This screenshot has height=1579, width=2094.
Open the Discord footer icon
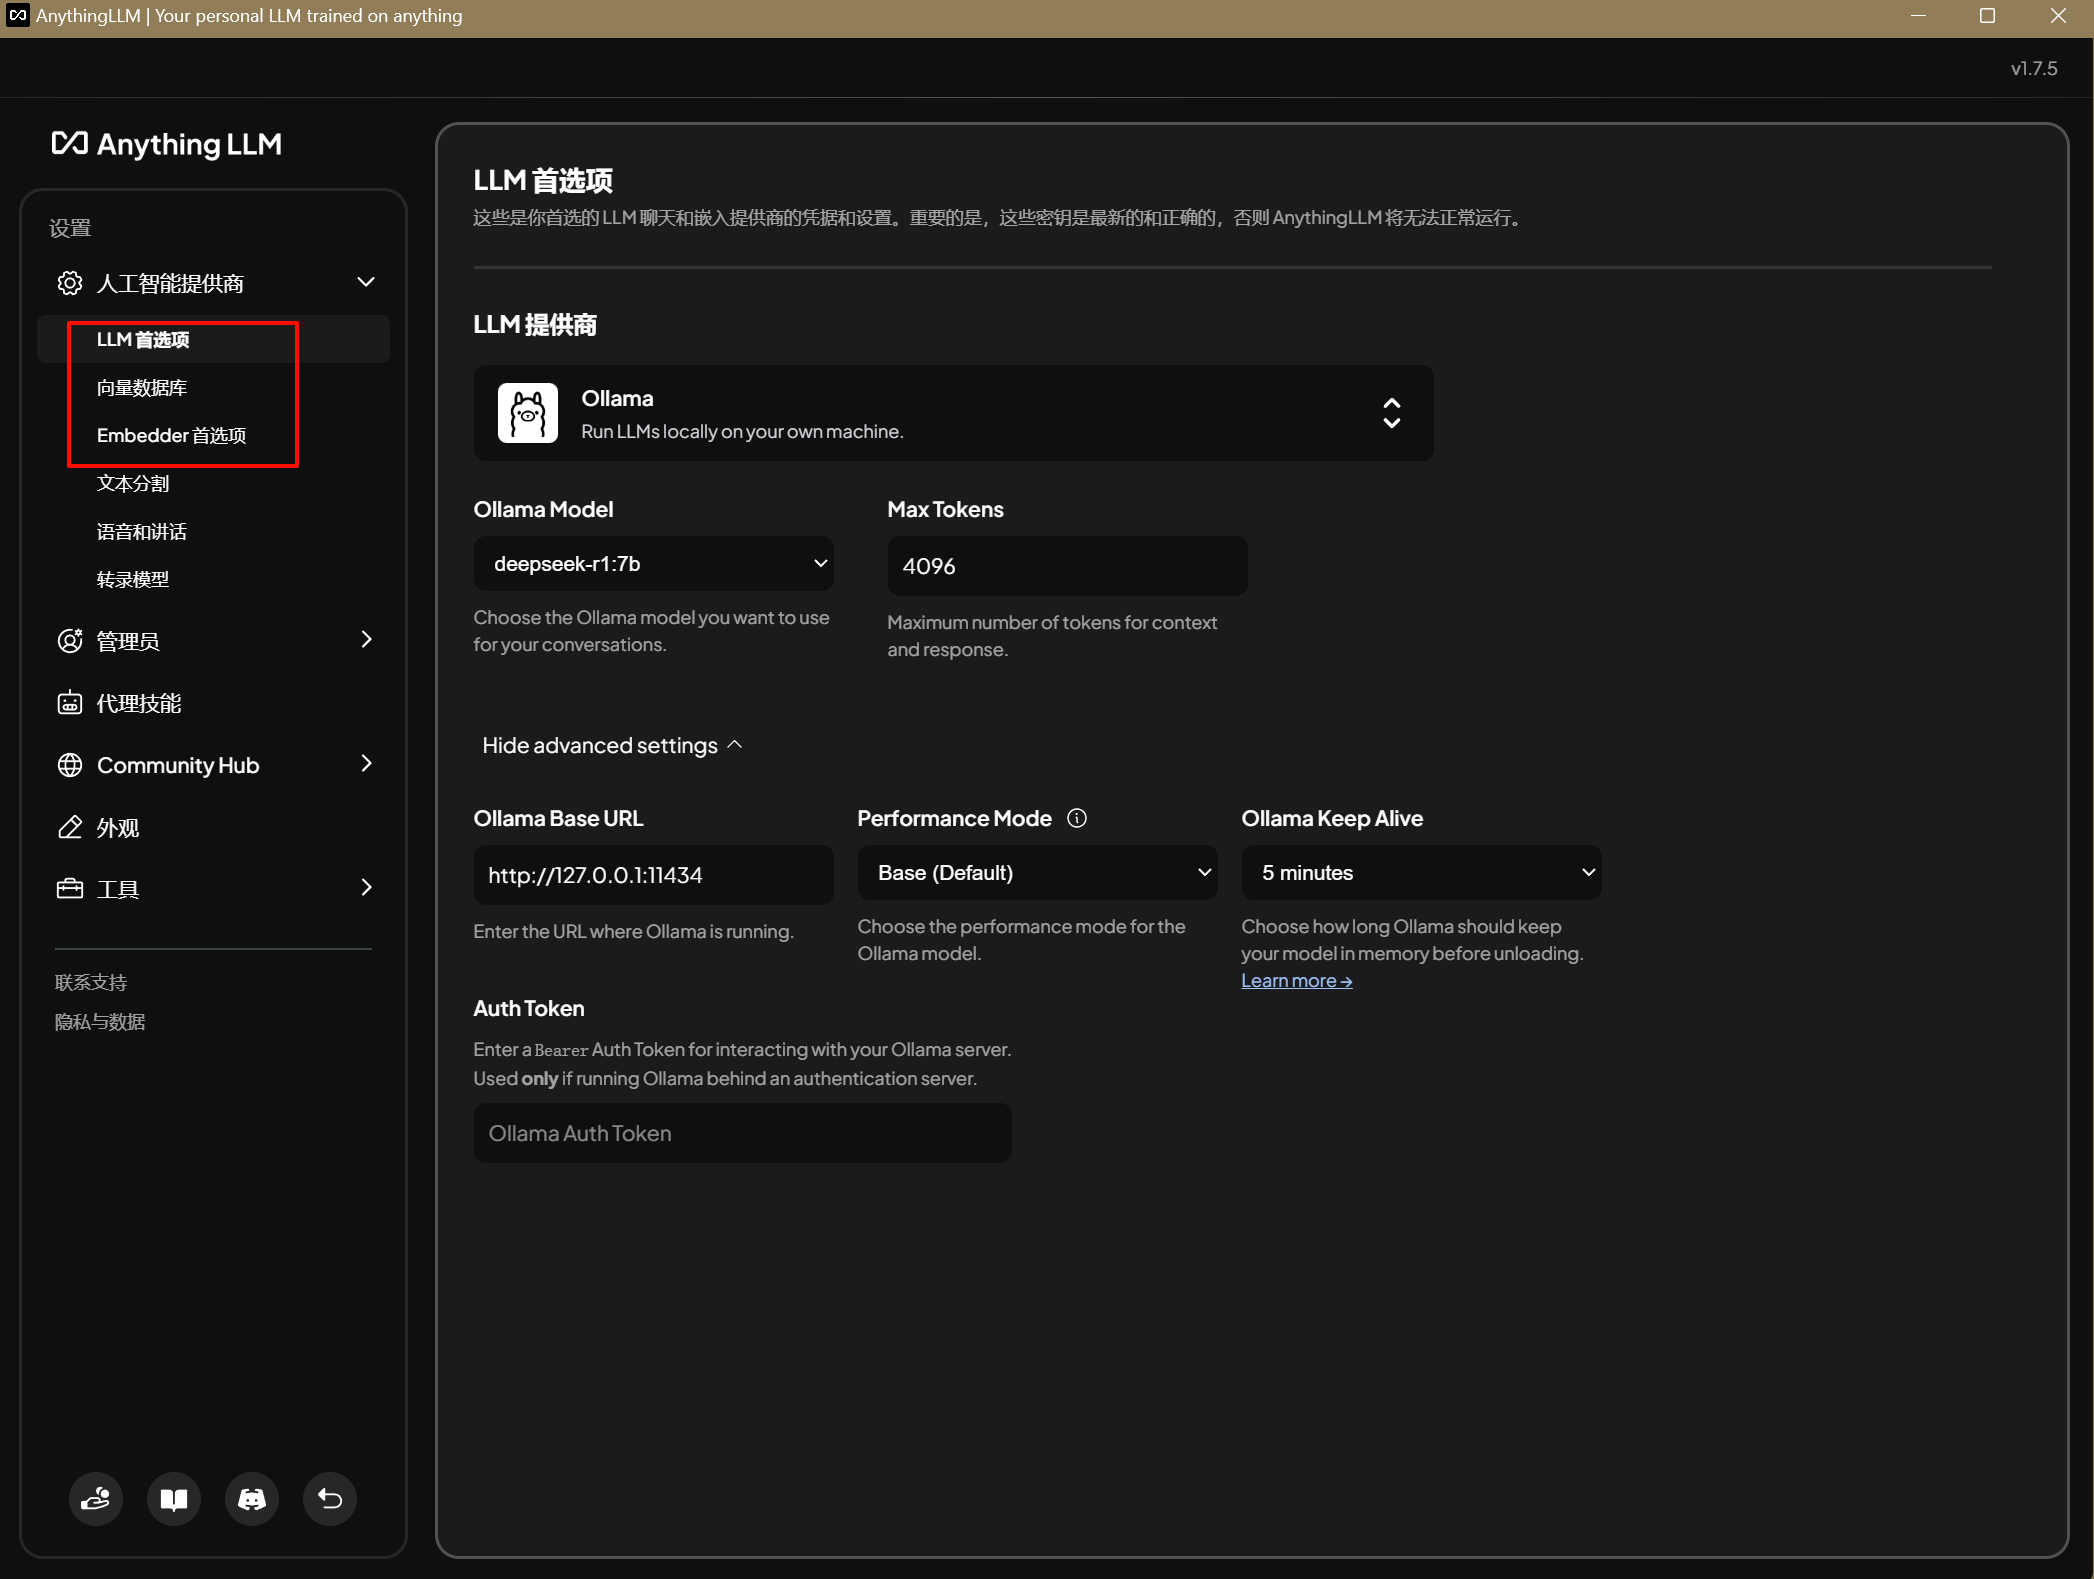point(252,1498)
